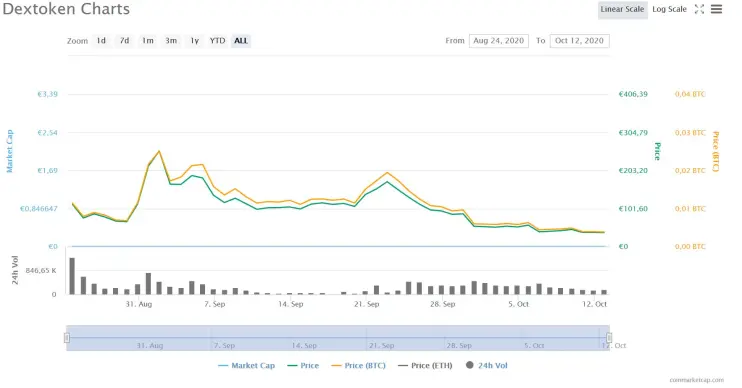Click the €406,39 price axis label
Image resolution: width=742 pixels, height=388 pixels.
[633, 94]
